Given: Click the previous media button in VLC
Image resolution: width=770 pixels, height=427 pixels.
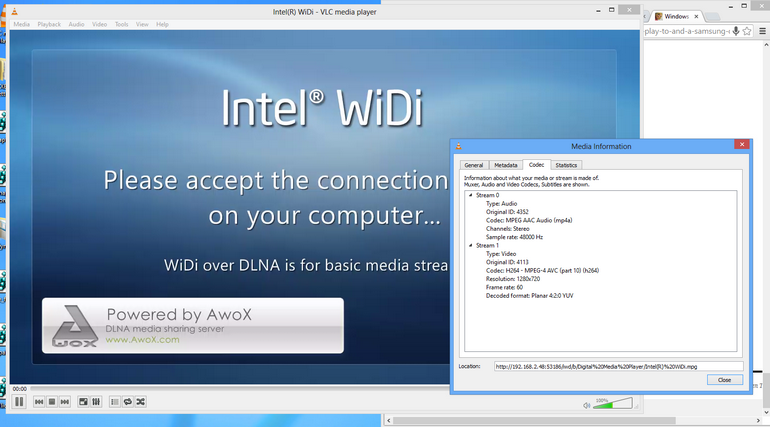Looking at the screenshot, I should coord(39,402).
